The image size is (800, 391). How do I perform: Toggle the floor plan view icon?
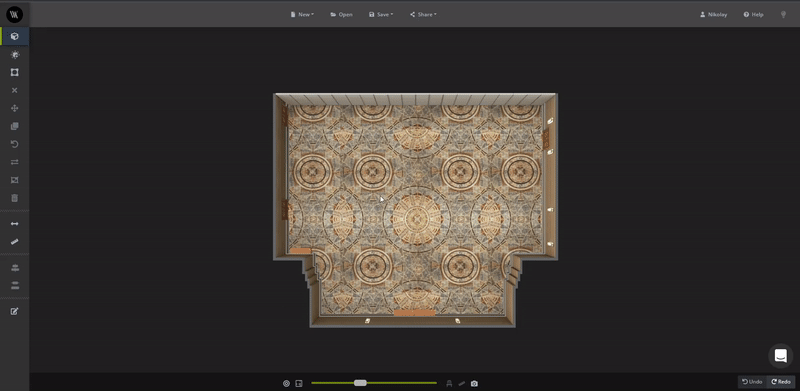pyautogui.click(x=299, y=383)
